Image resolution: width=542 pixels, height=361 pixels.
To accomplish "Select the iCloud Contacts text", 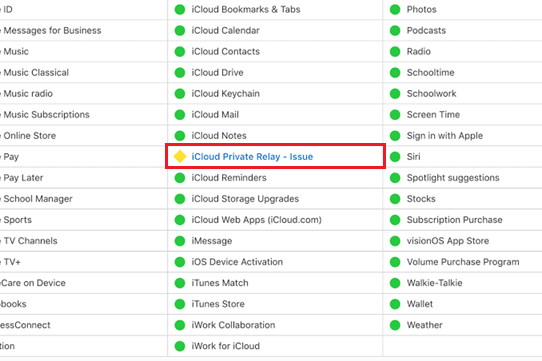I will pos(226,52).
